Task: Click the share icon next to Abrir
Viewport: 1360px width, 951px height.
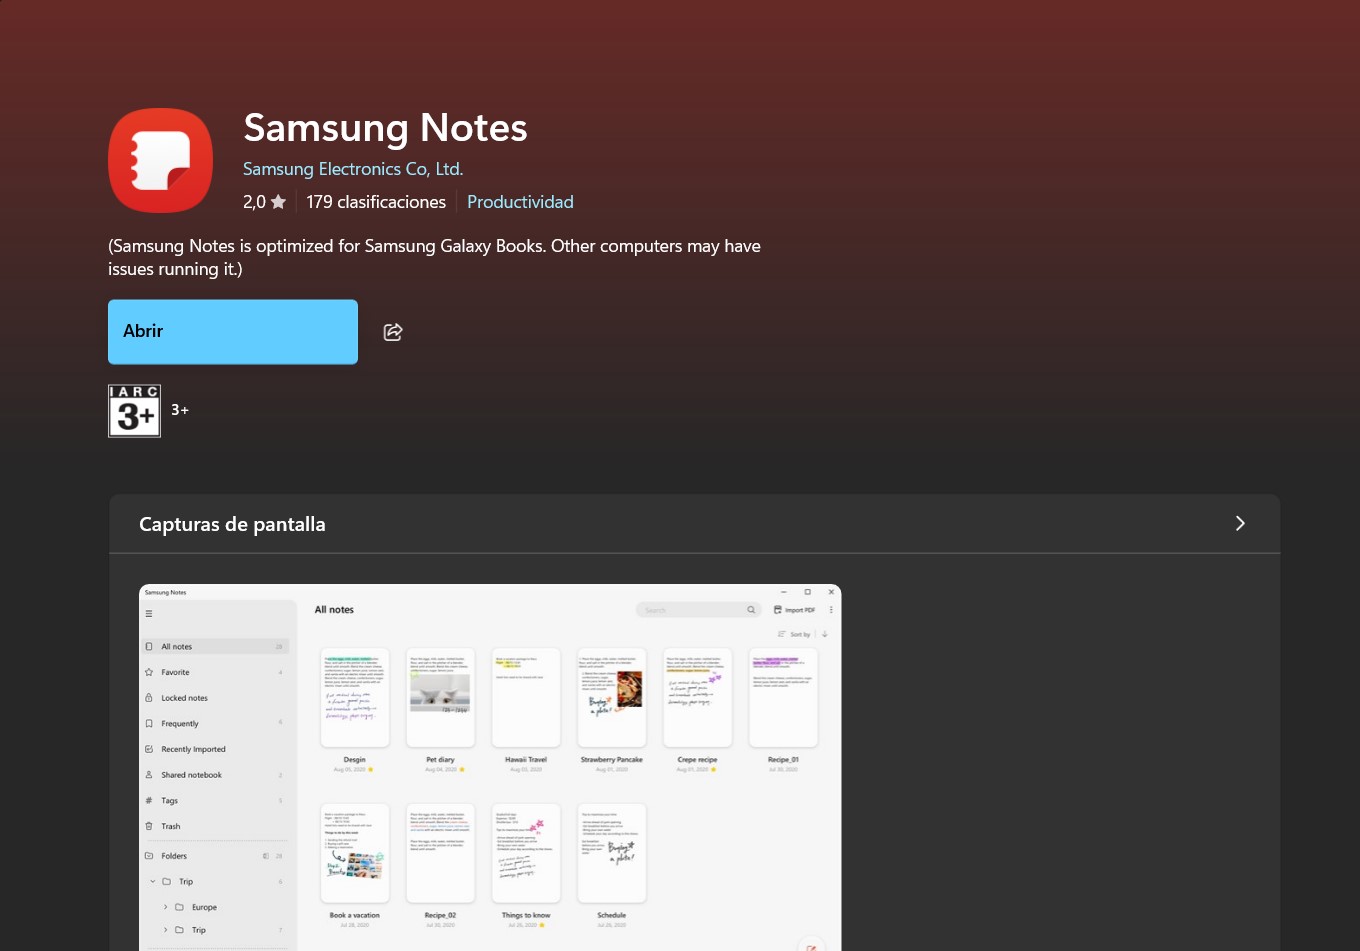Action: (393, 332)
